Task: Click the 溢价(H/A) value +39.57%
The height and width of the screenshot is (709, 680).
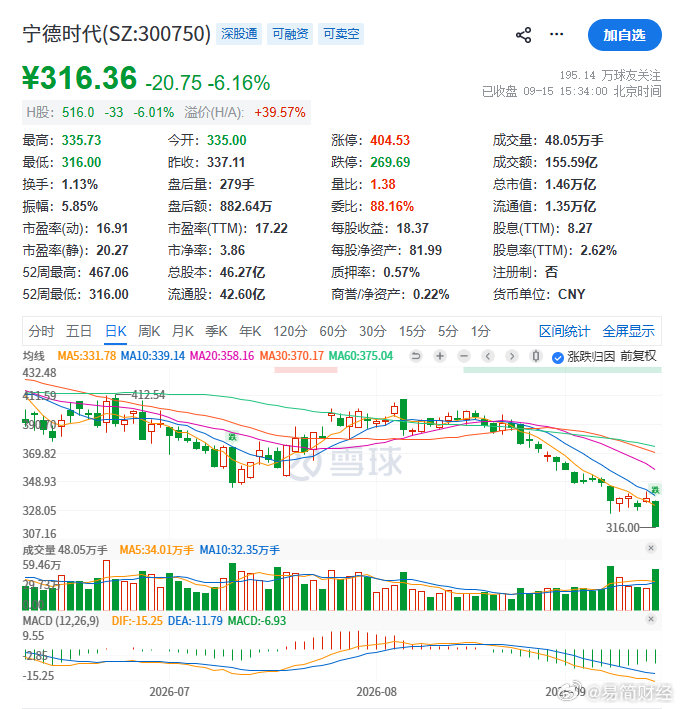Action: pyautogui.click(x=280, y=112)
